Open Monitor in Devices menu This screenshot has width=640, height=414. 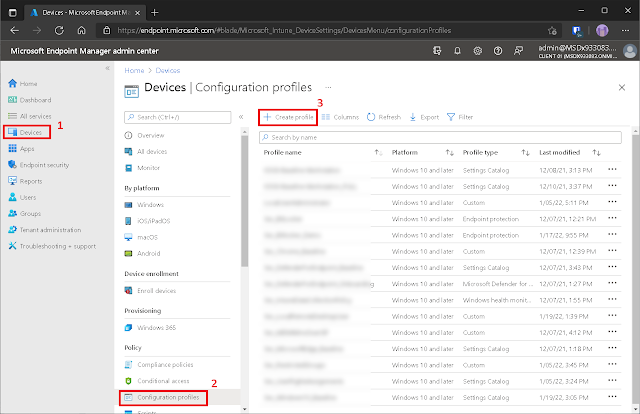[142, 168]
